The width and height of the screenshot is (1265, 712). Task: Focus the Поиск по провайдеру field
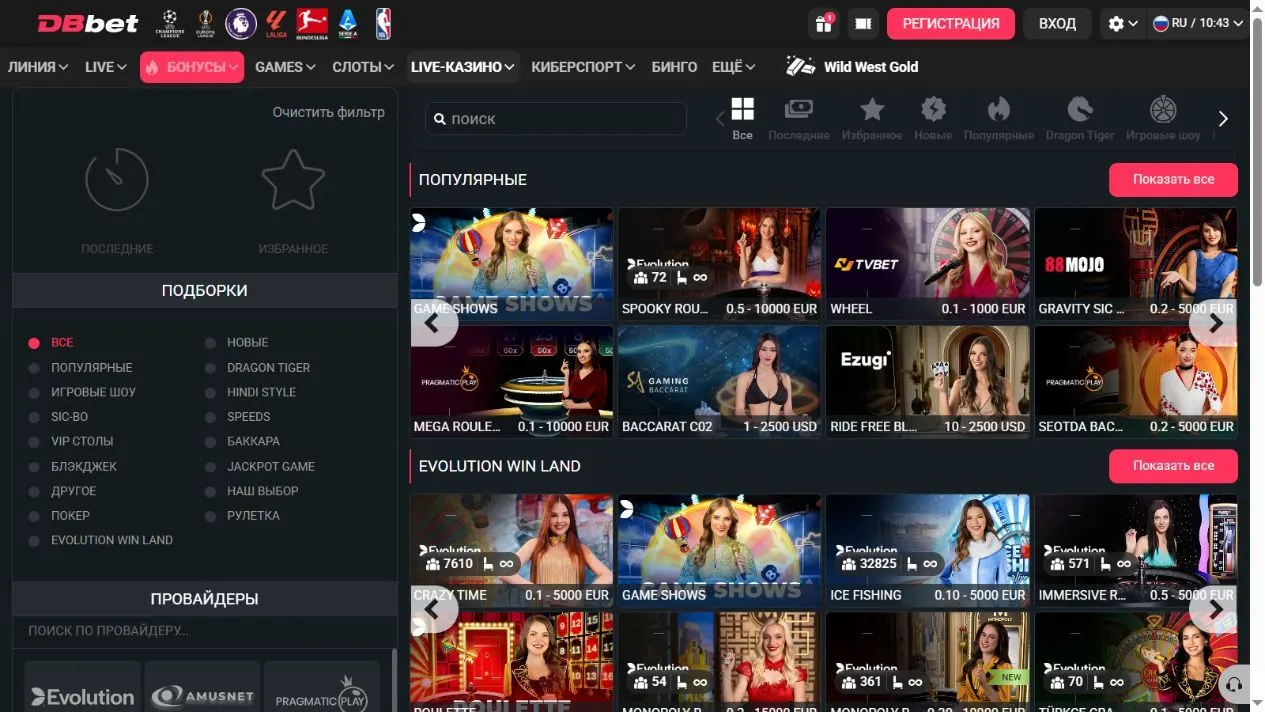pos(204,631)
